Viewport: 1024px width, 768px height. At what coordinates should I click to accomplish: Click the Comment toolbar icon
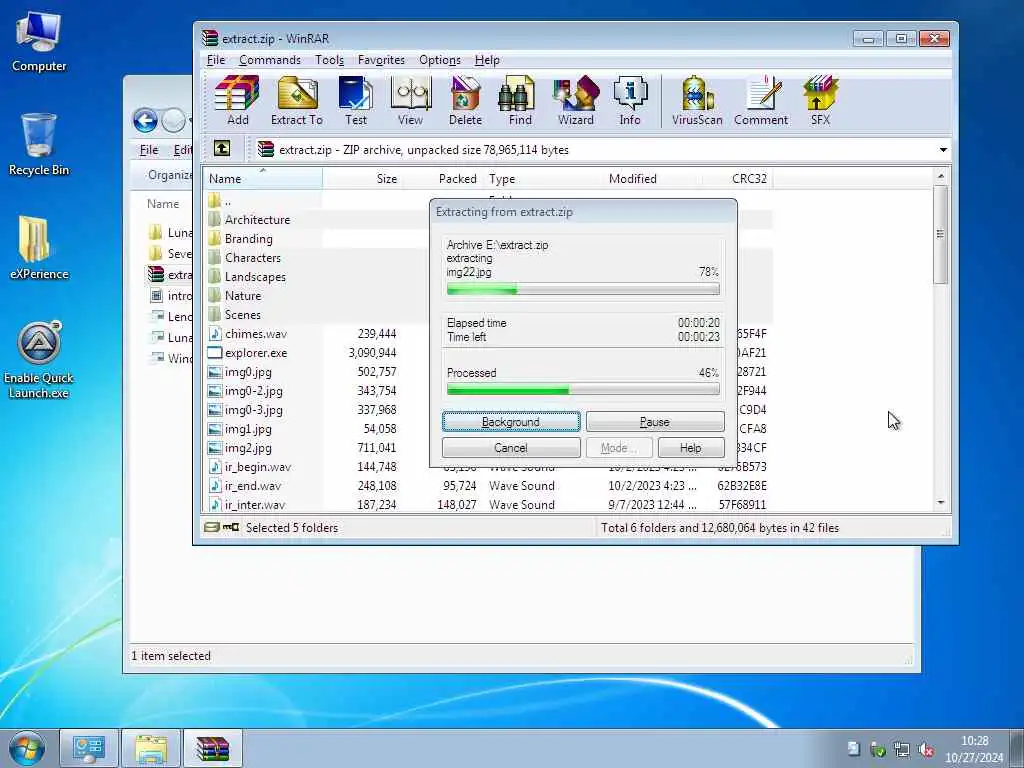pyautogui.click(x=761, y=101)
